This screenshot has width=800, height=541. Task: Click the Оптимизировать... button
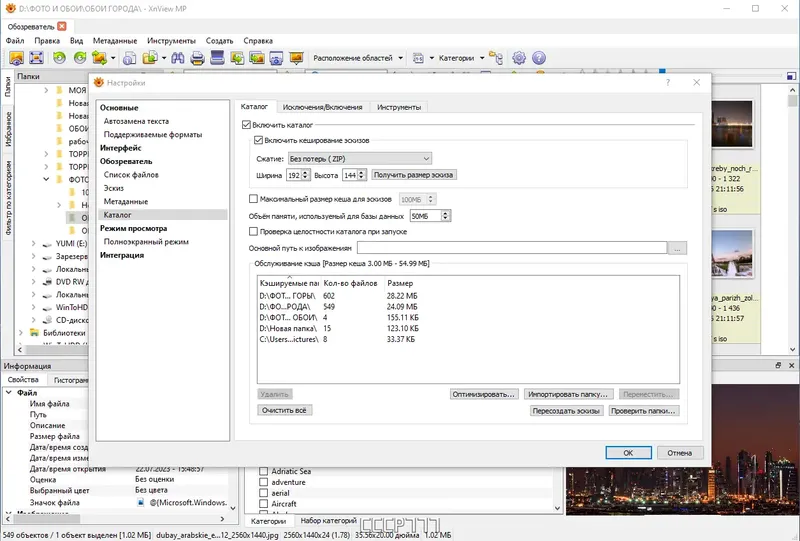click(x=484, y=394)
